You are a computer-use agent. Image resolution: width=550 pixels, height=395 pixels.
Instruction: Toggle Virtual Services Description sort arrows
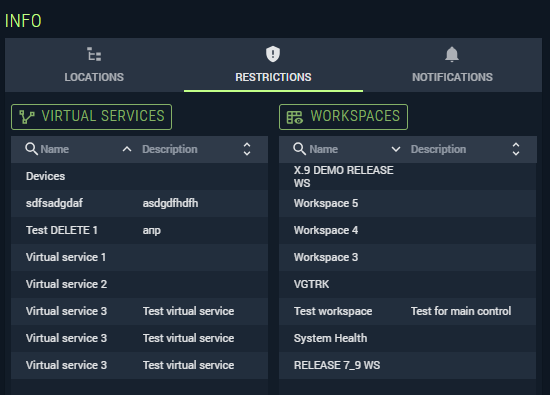click(247, 149)
